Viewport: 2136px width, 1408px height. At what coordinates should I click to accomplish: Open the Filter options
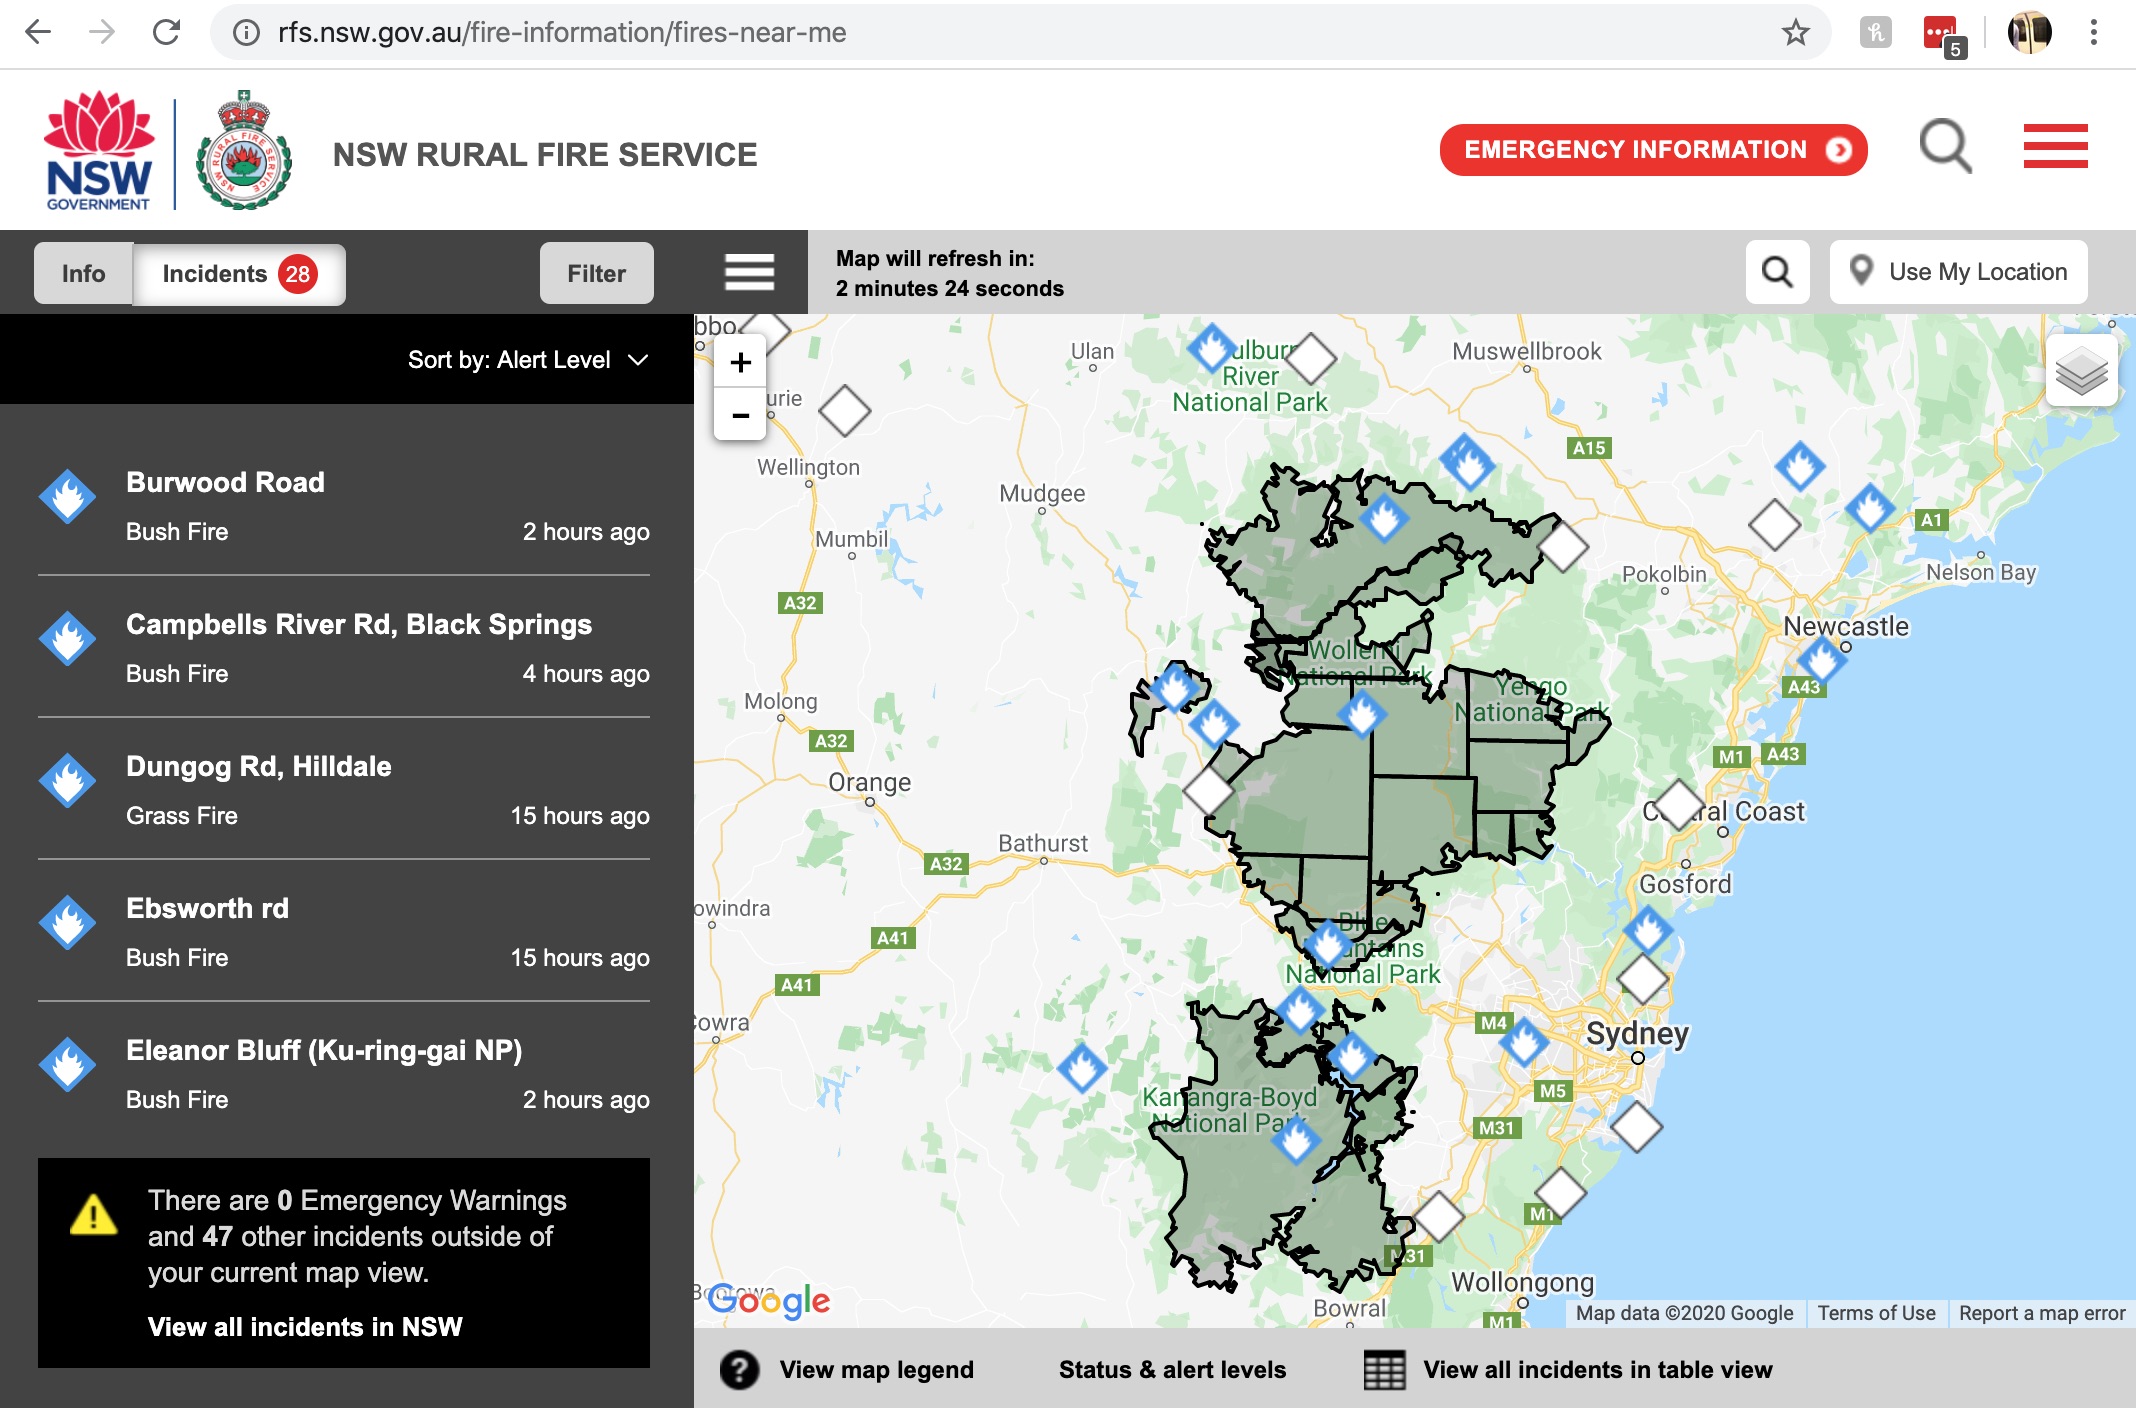click(x=596, y=273)
